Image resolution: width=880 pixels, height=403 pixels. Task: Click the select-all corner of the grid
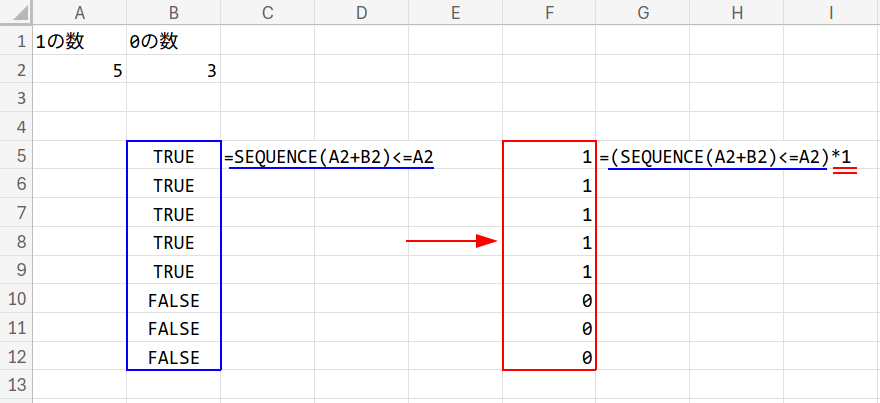click(16, 13)
